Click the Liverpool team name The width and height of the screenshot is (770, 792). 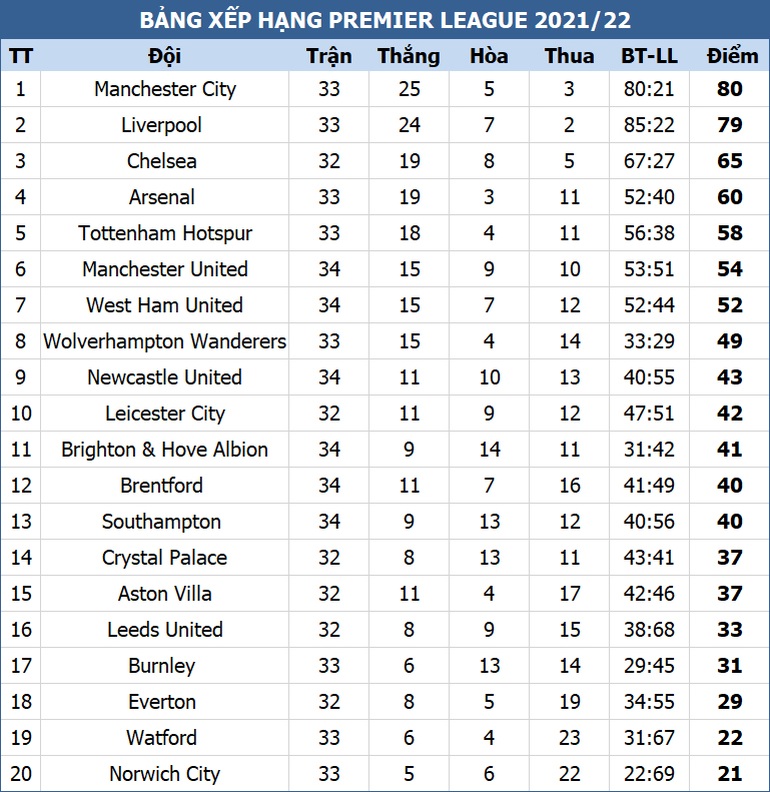coord(161,125)
